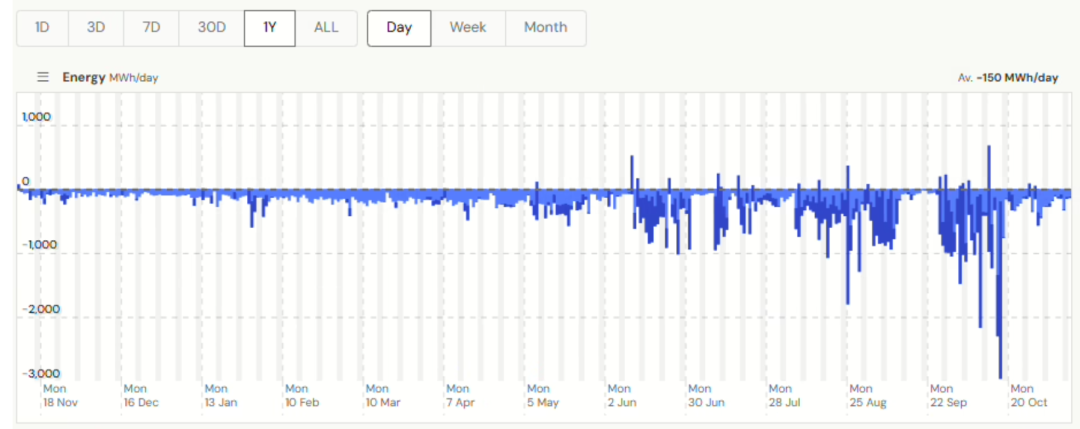This screenshot has width=1080, height=429.
Task: Click the Mon 2 Jun axis label
Action: click(x=620, y=396)
